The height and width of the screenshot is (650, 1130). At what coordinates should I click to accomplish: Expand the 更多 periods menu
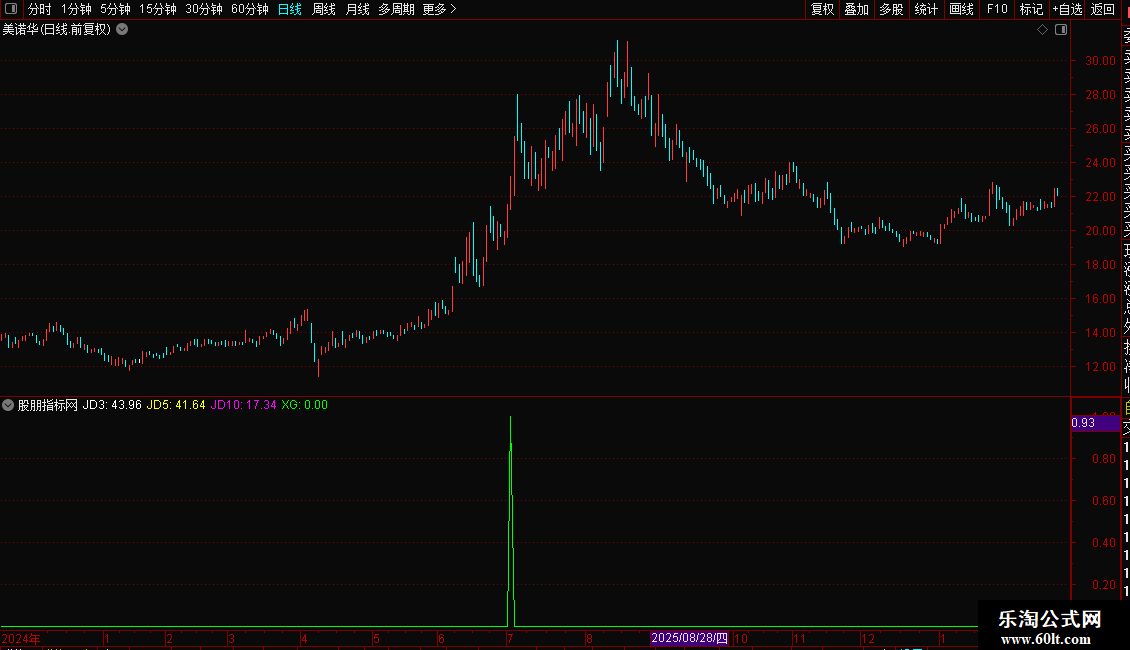pos(440,9)
